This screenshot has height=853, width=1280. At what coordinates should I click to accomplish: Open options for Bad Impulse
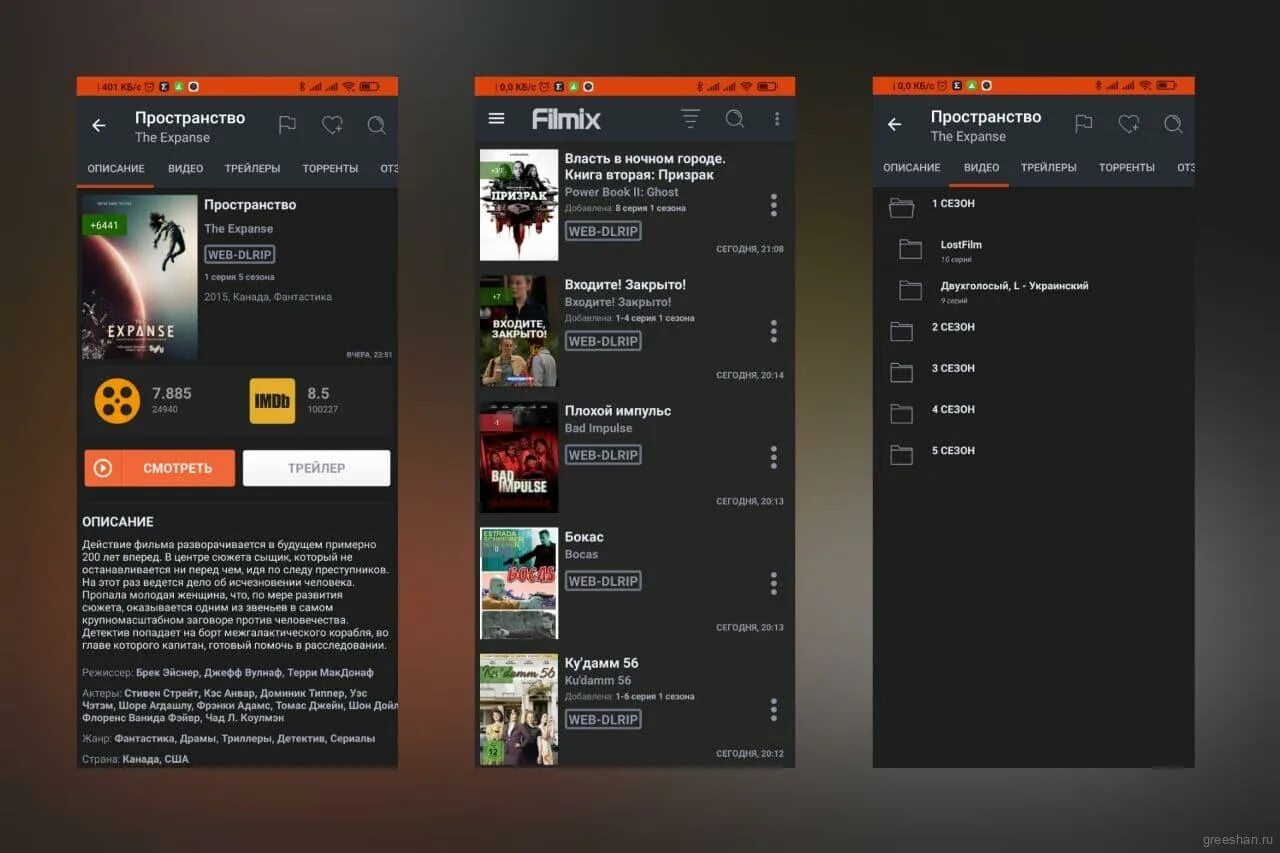click(x=773, y=458)
